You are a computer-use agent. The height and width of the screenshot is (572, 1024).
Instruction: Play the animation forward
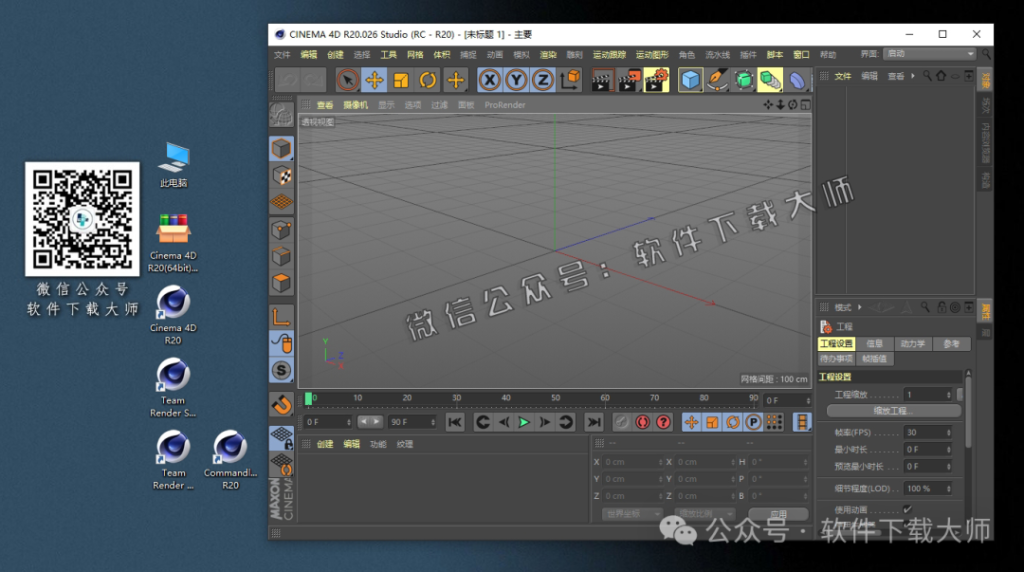(x=524, y=422)
